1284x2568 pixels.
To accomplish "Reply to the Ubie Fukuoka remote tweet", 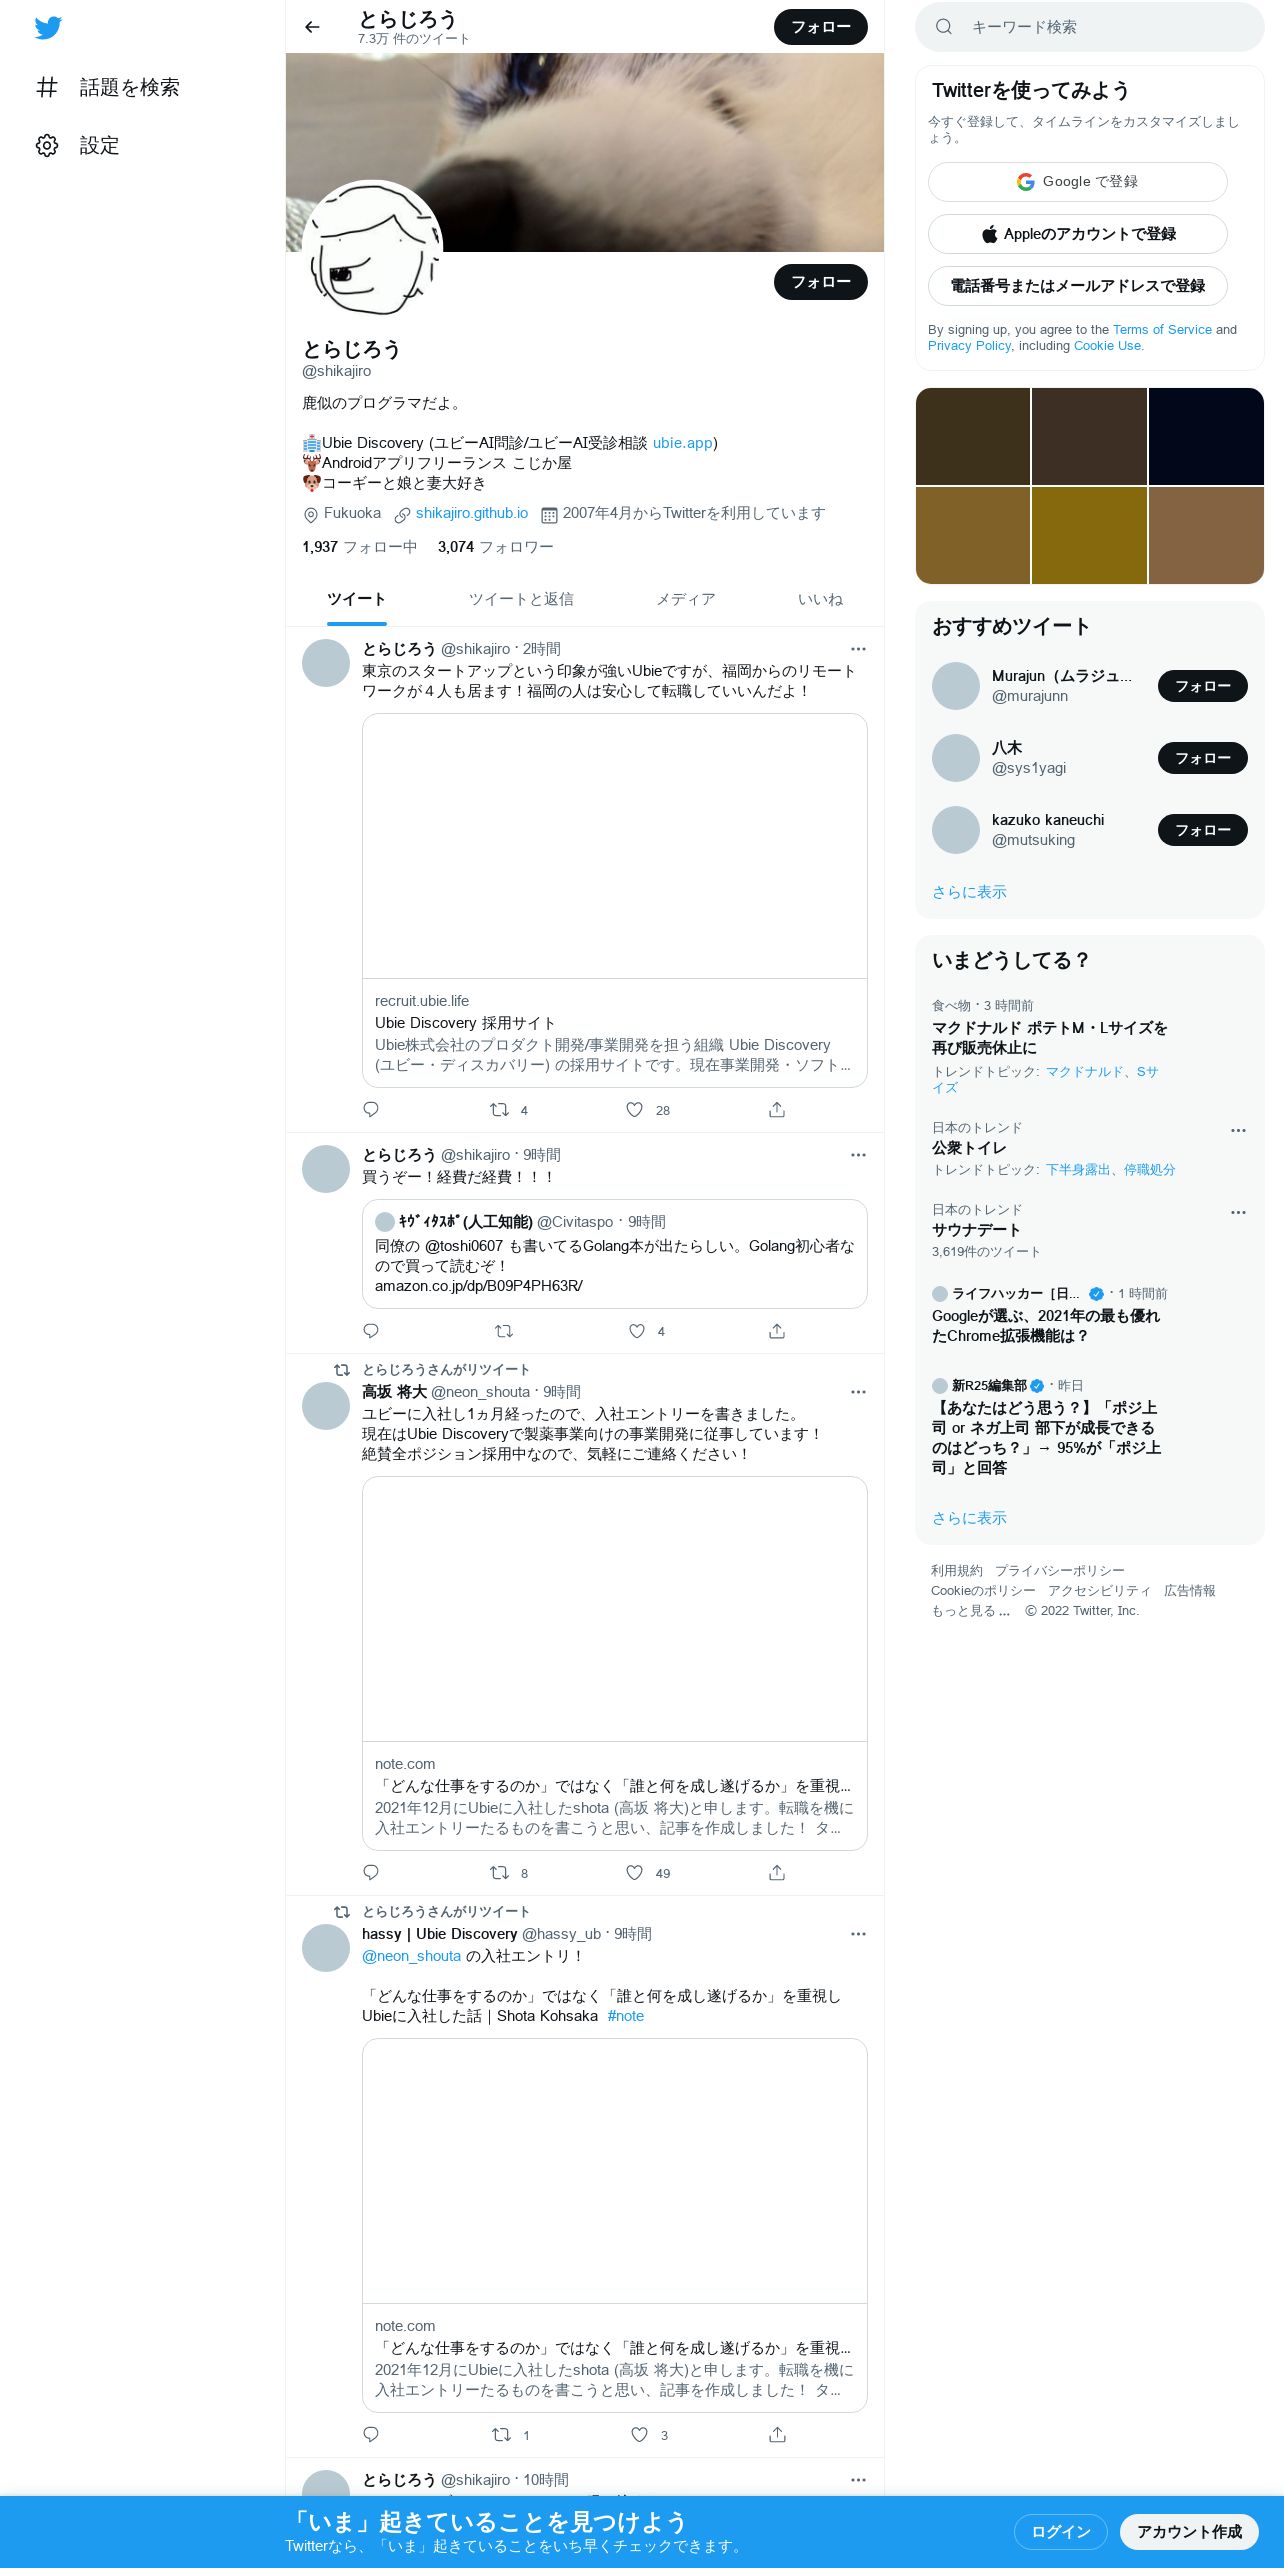I will tap(371, 1110).
